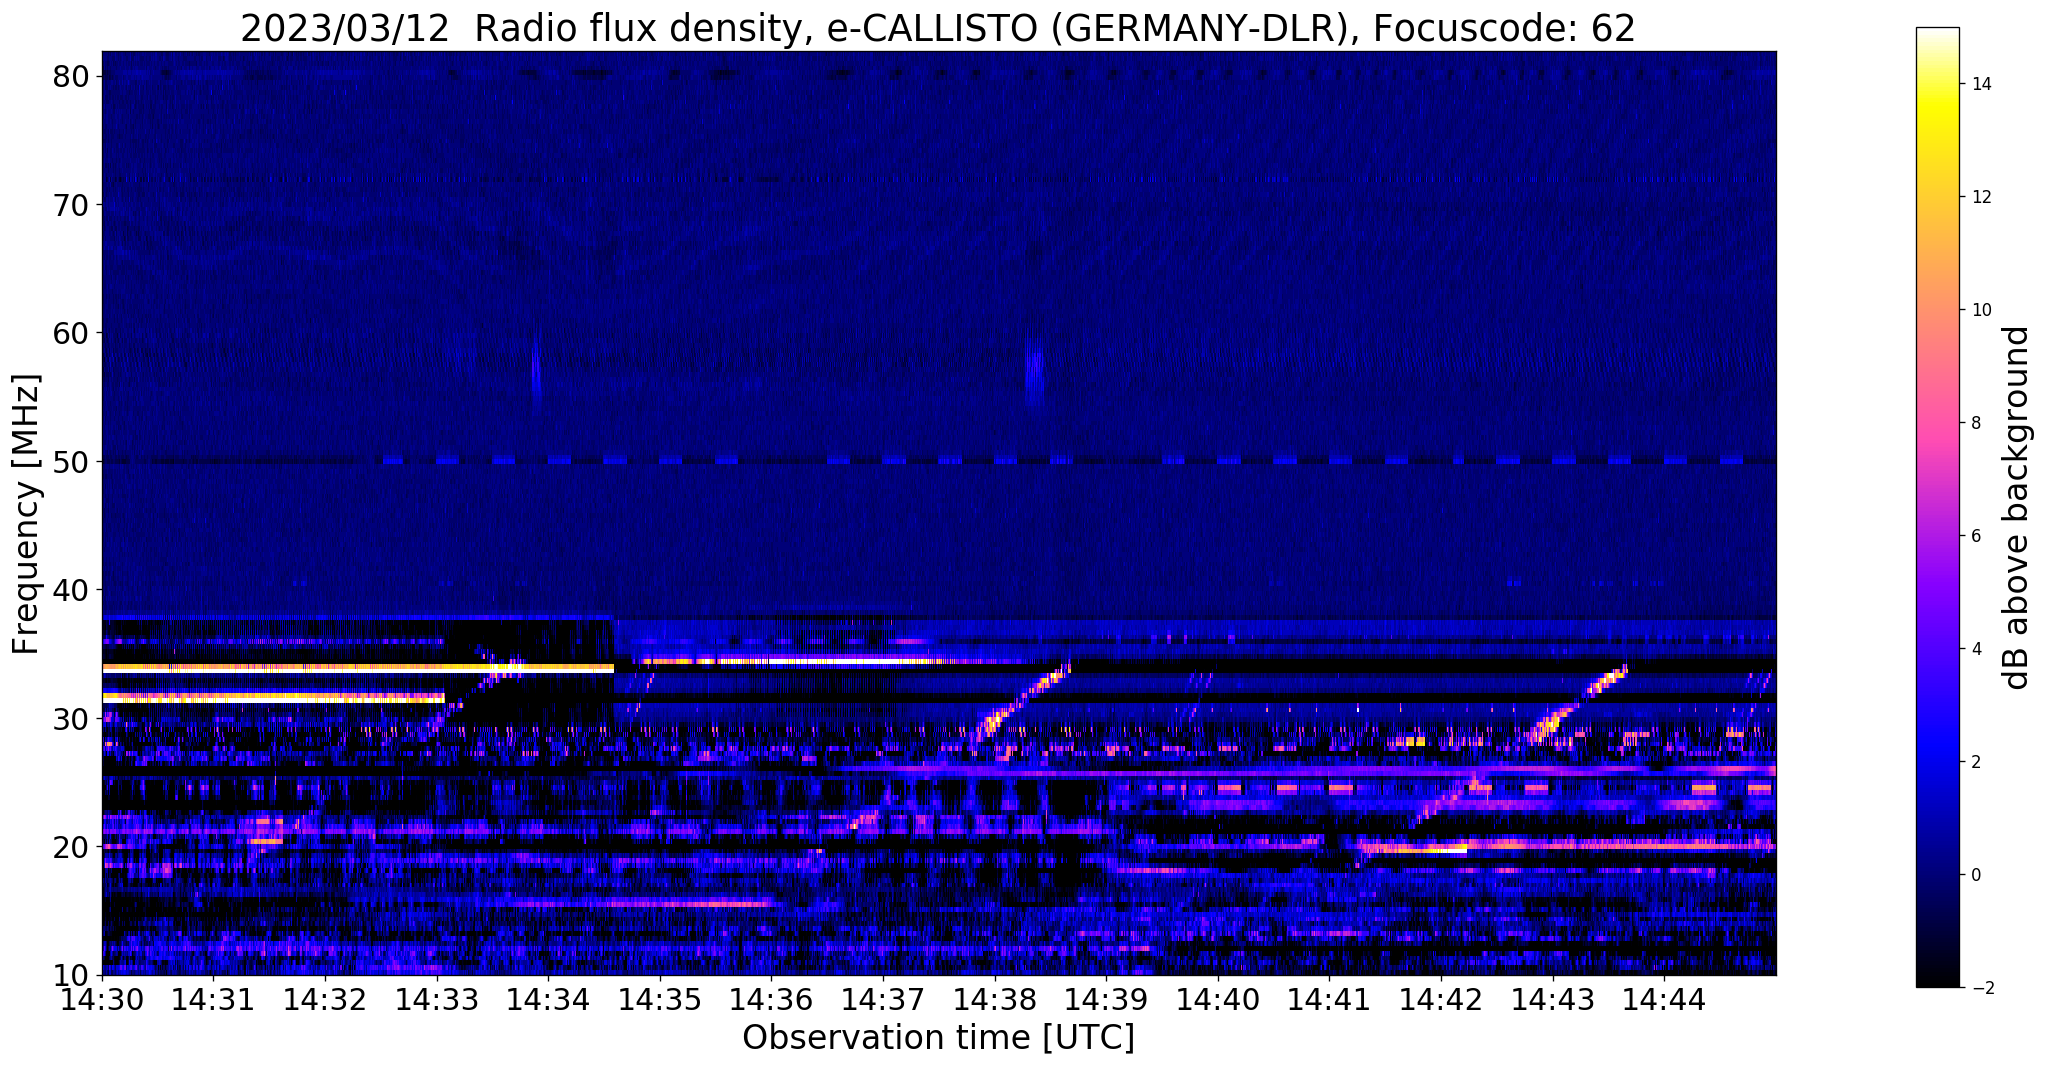Click the 14:38 time tick label
Screen dimensions: 2047x1067
click(995, 998)
